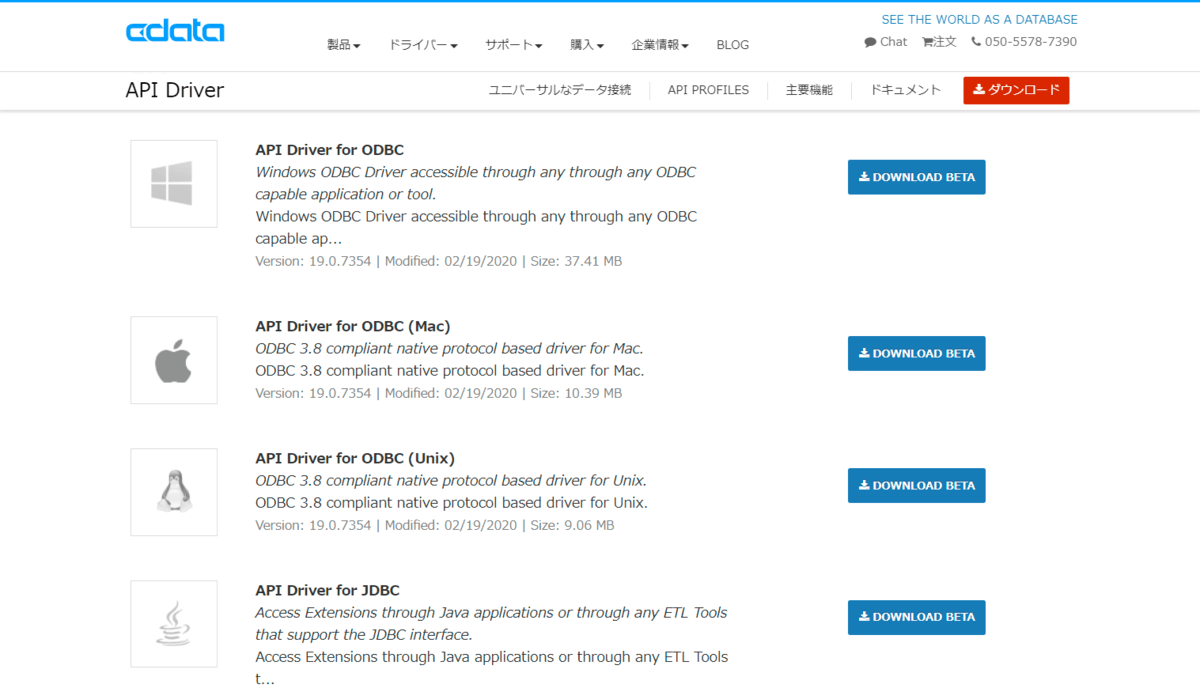Download beta of API Driver for ODBC (Mac)
Image resolution: width=1200 pixels, height=688 pixels.
point(917,353)
